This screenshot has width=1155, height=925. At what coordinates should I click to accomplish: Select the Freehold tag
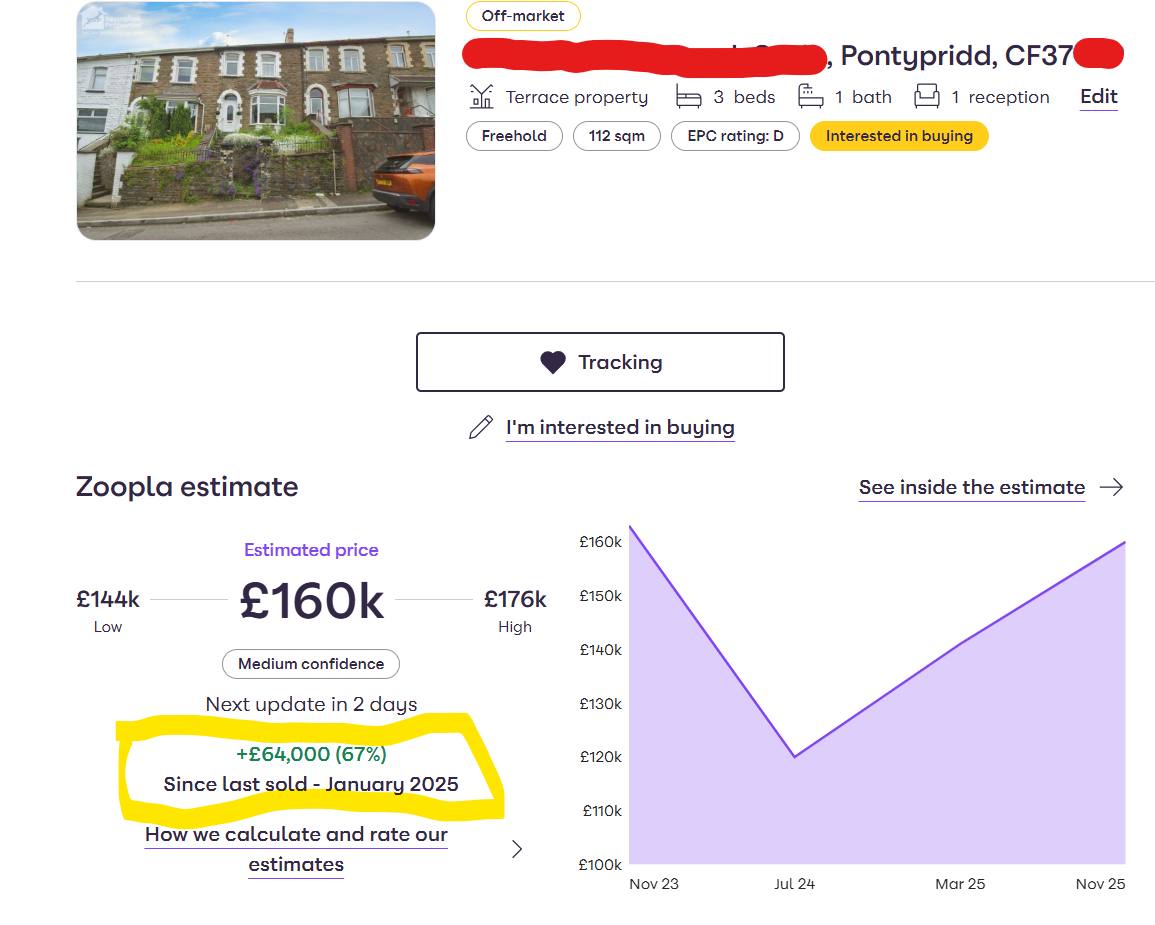514,136
